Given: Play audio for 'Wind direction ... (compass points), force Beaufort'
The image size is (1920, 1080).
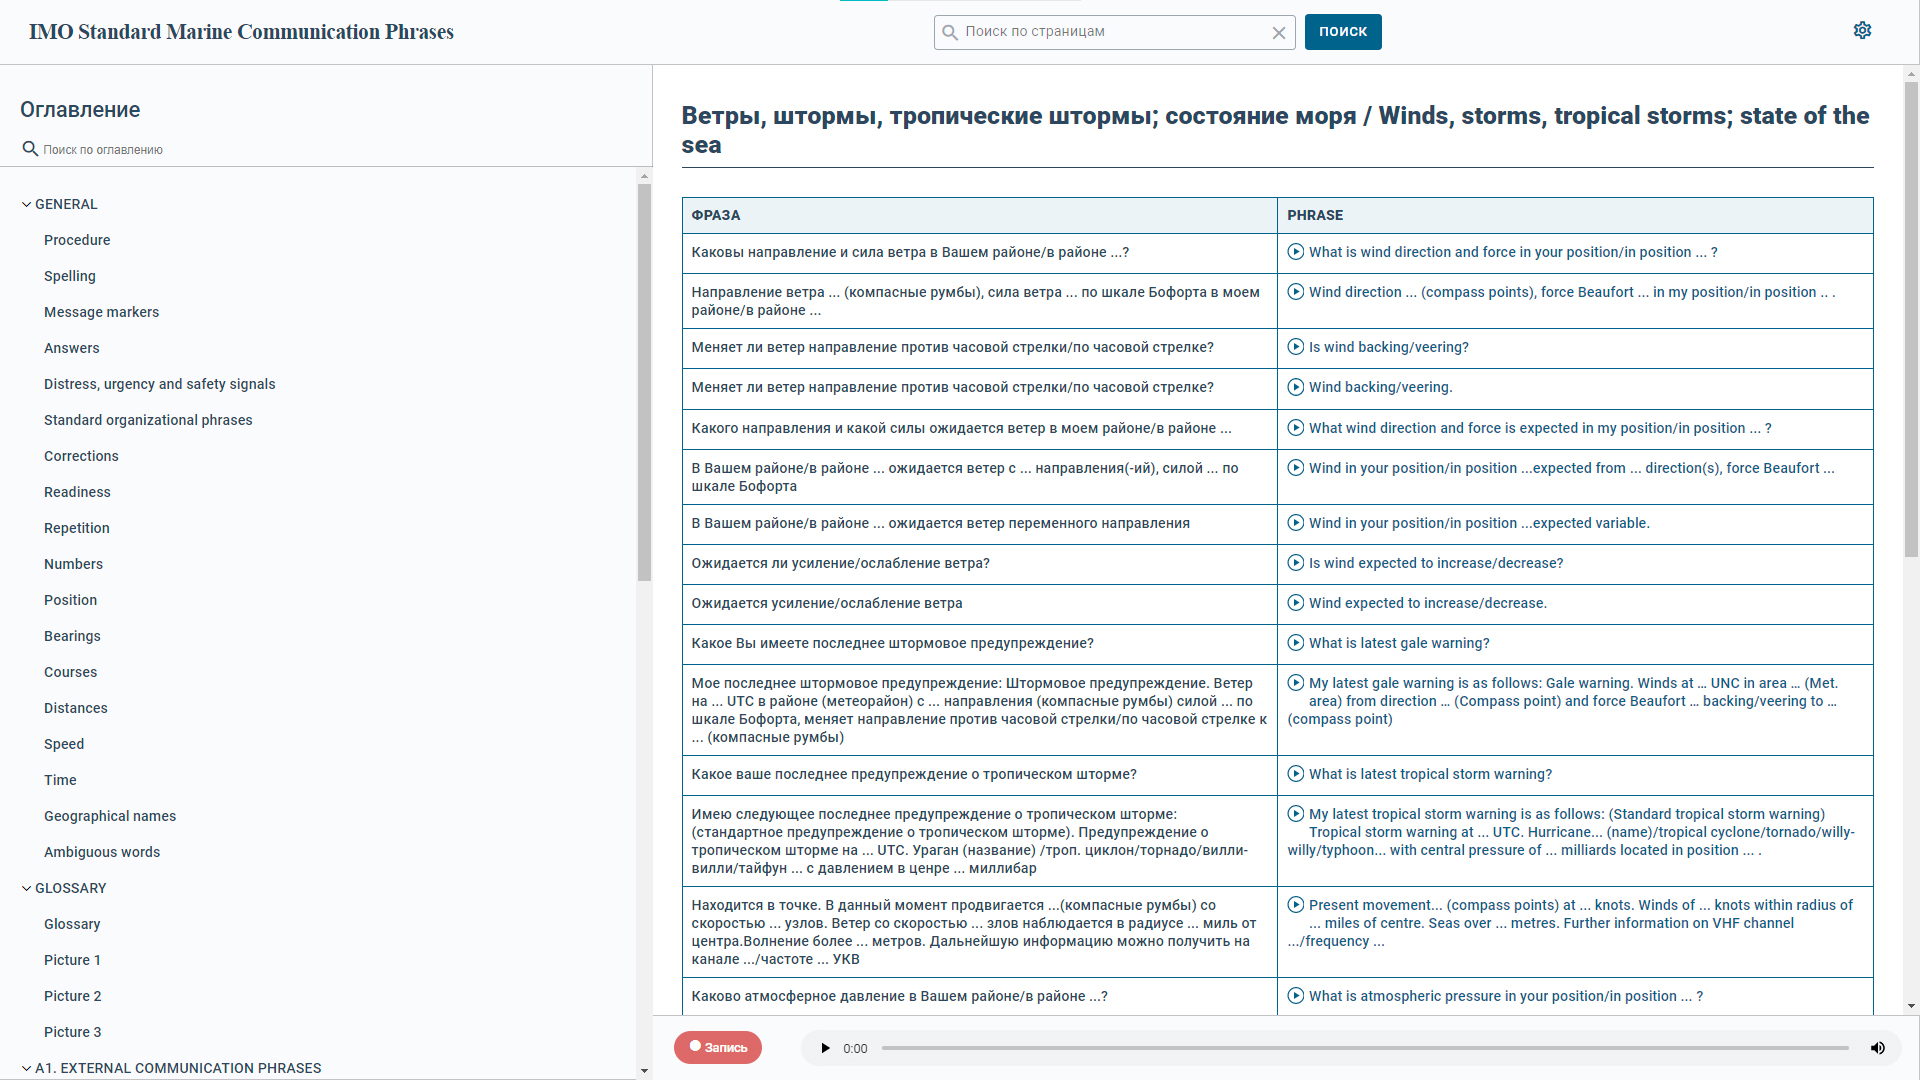Looking at the screenshot, I should point(1296,292).
